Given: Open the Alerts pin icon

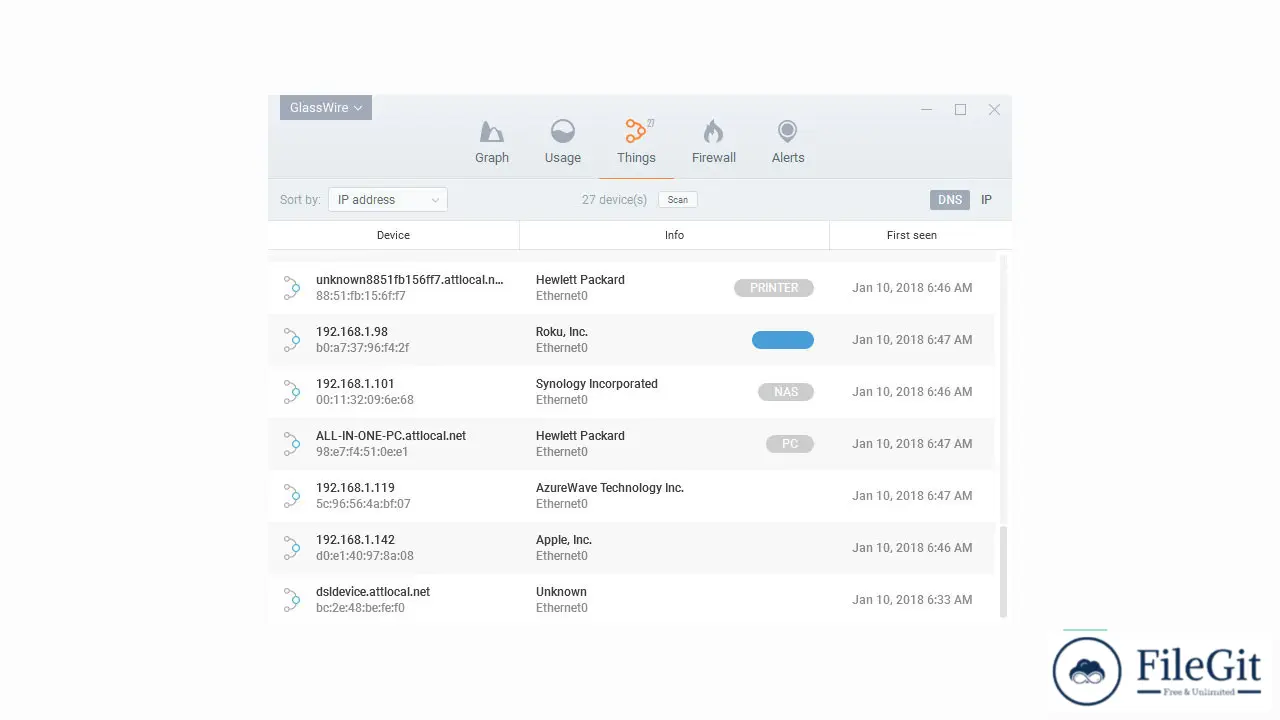Looking at the screenshot, I should point(787,131).
